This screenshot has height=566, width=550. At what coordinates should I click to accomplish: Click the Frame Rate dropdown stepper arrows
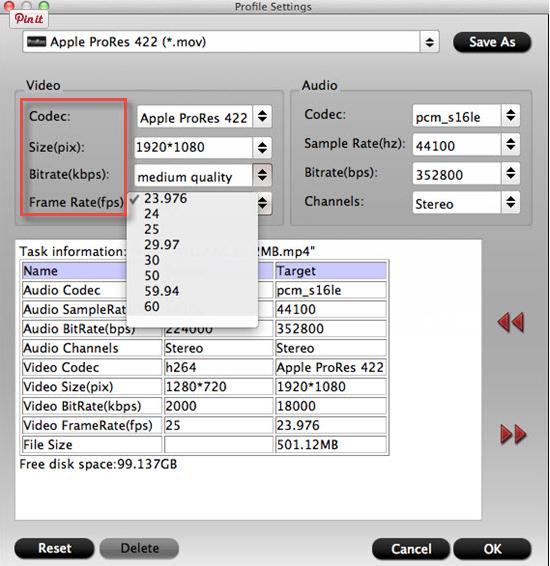tap(263, 203)
